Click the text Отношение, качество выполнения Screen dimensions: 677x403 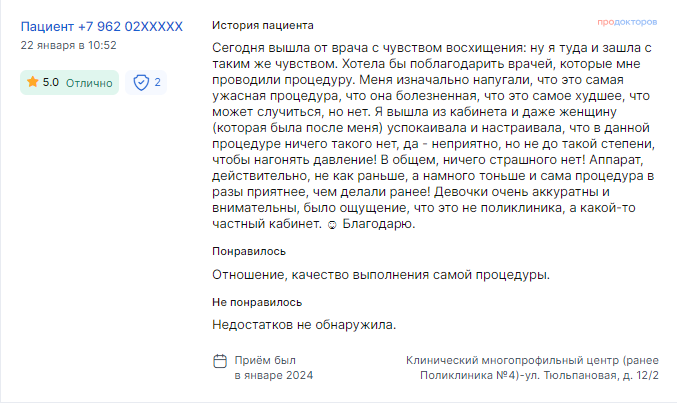[321, 275]
